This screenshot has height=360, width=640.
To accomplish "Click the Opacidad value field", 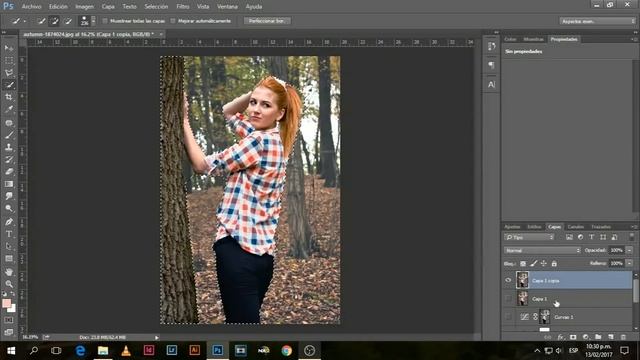I will (617, 250).
